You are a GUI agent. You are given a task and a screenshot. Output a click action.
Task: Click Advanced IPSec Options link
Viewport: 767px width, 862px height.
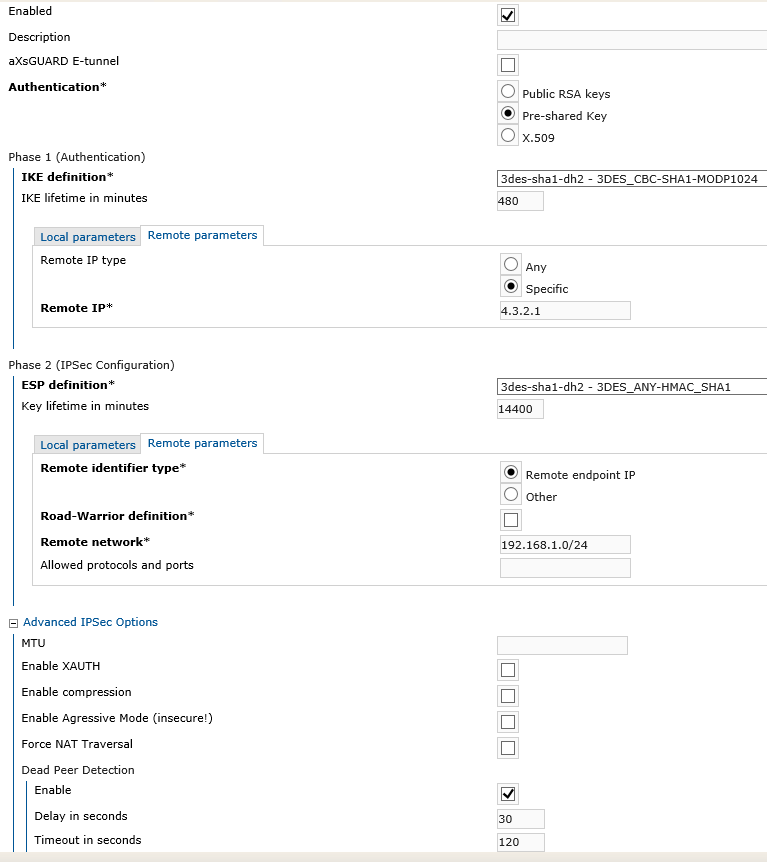(x=90, y=622)
